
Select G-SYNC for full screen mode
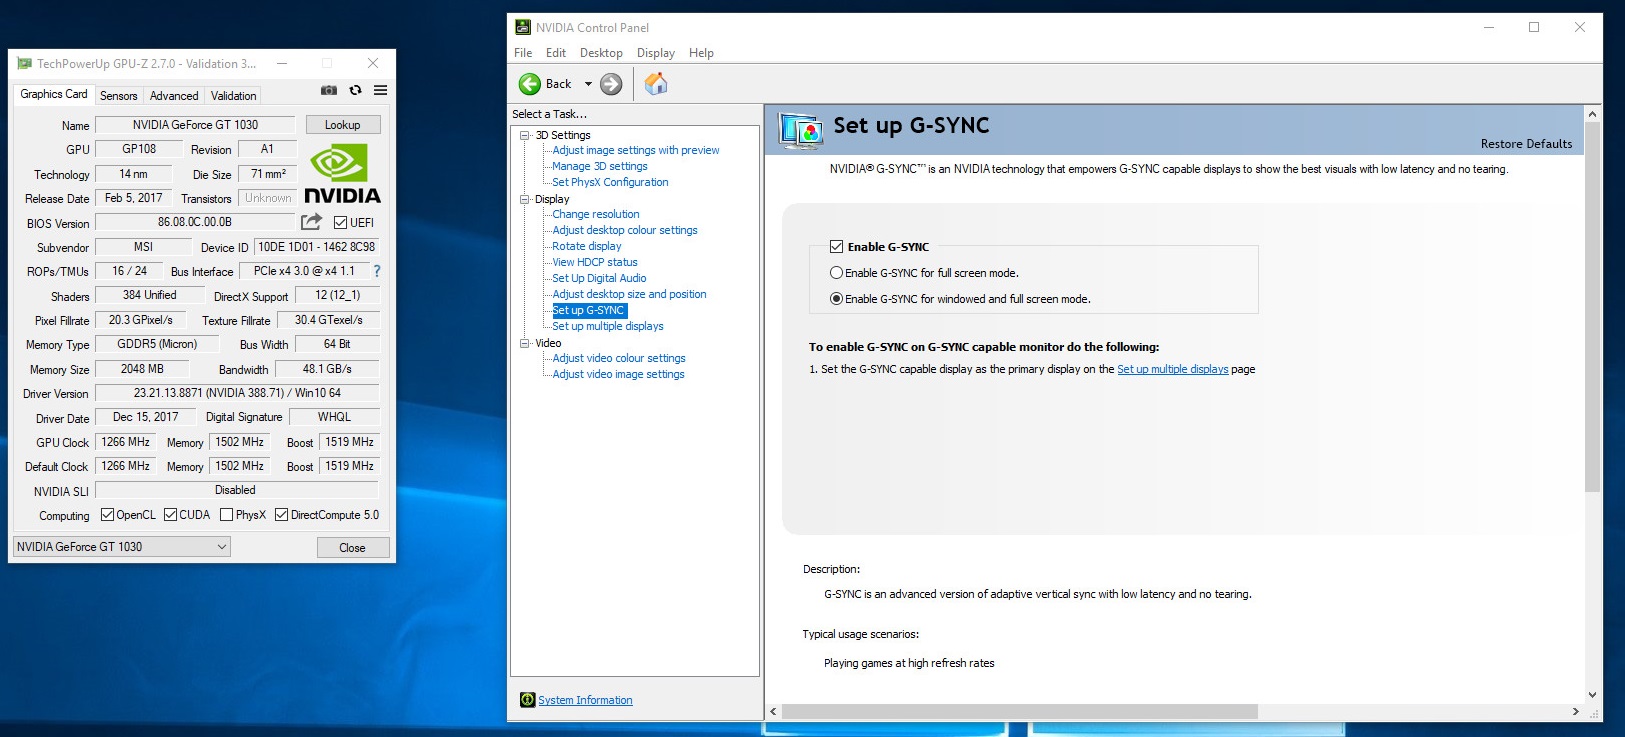click(x=836, y=273)
